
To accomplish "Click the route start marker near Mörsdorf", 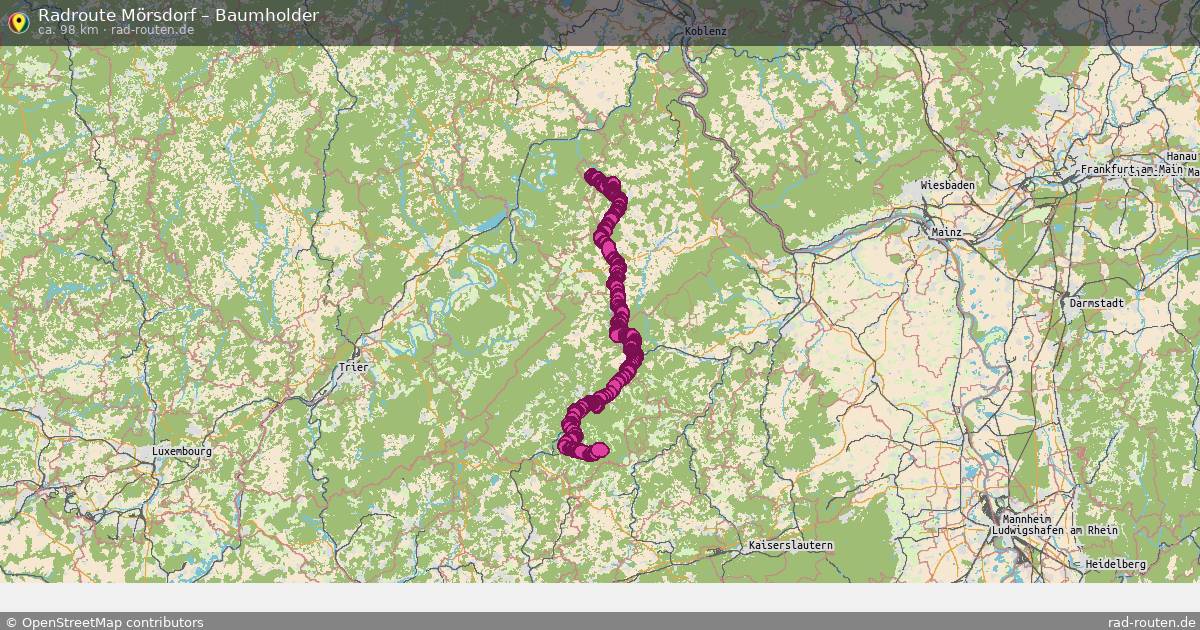I will (x=591, y=174).
